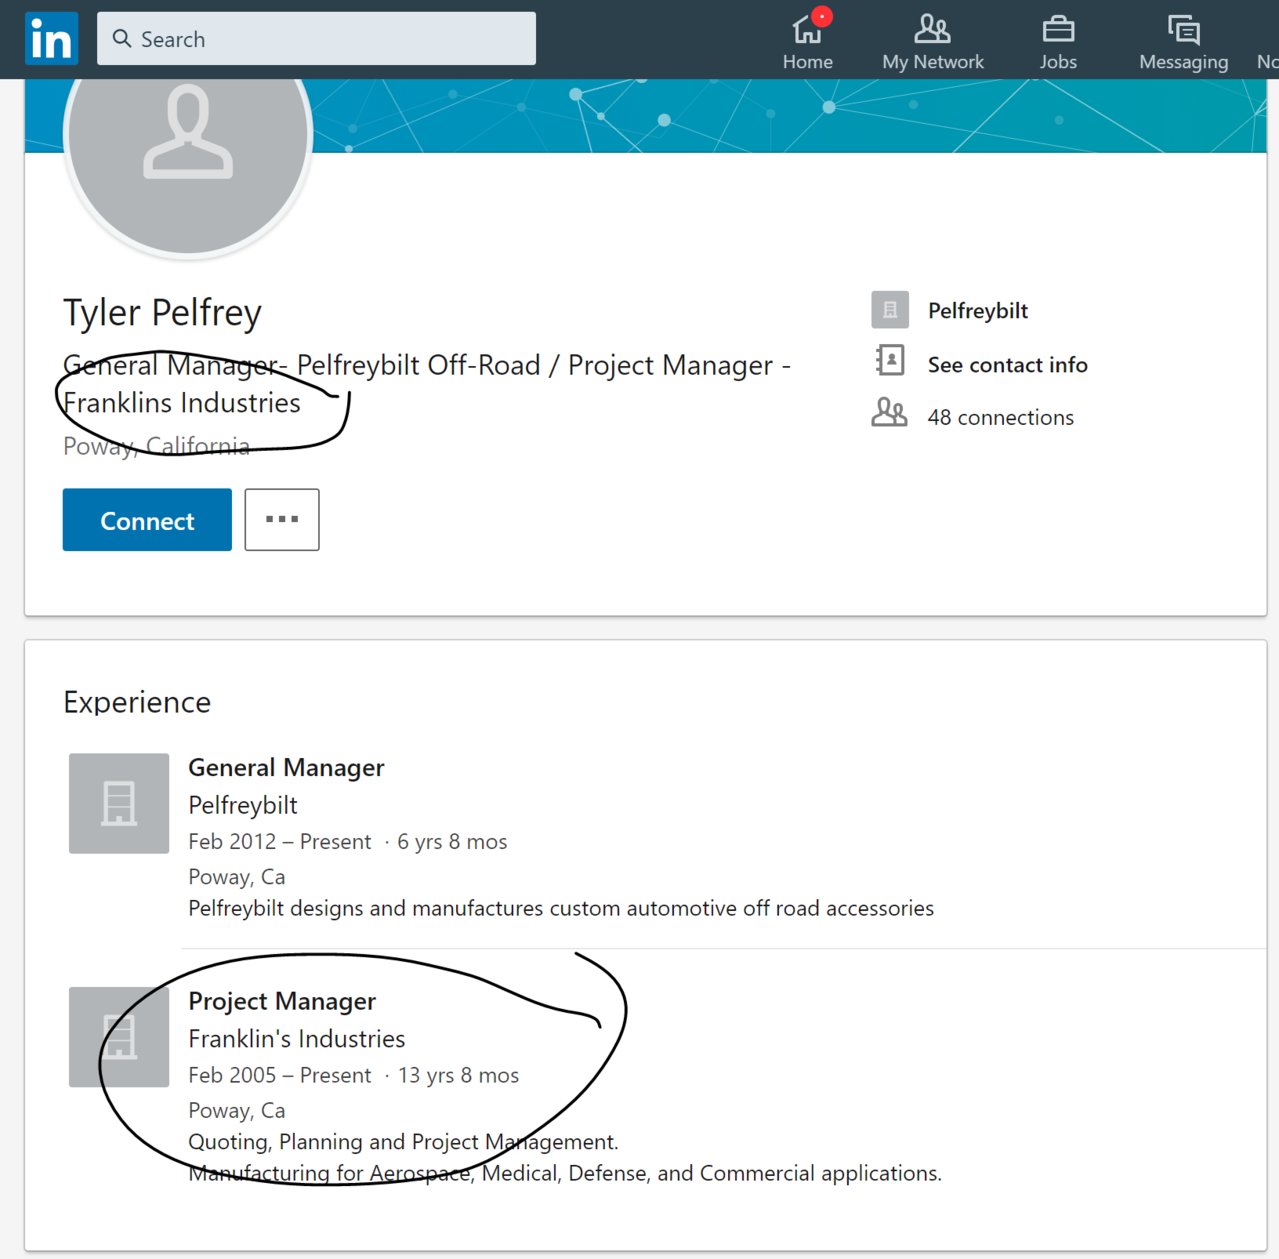Viewport: 1279px width, 1259px height.
Task: Click the contact info address-book icon
Action: point(889,360)
